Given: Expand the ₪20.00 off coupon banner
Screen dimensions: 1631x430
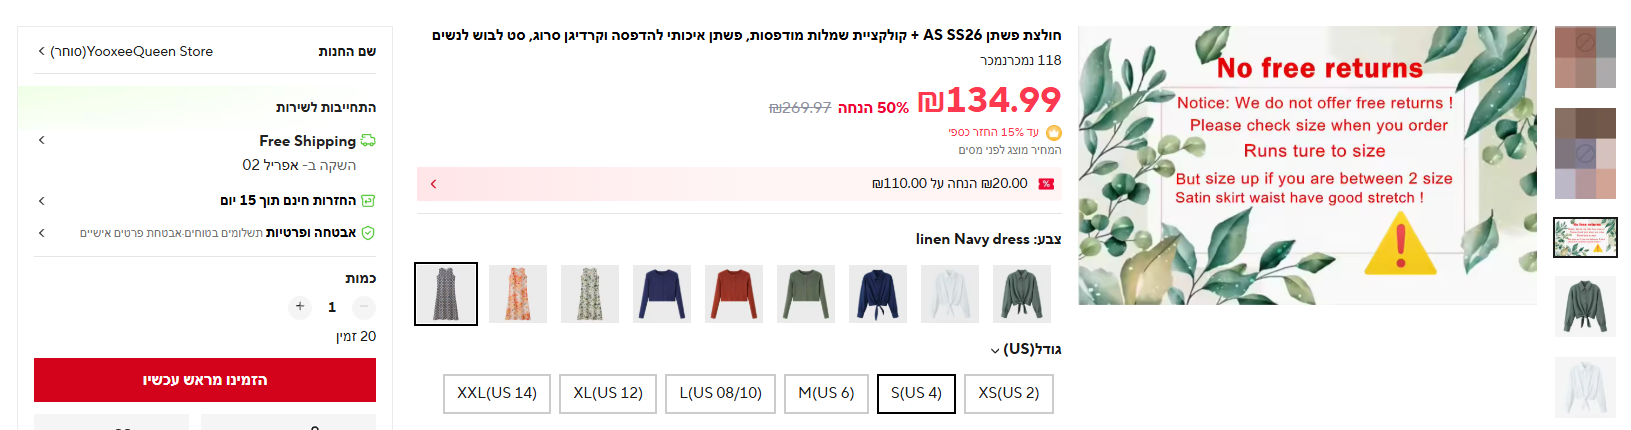Looking at the screenshot, I should [x=433, y=184].
